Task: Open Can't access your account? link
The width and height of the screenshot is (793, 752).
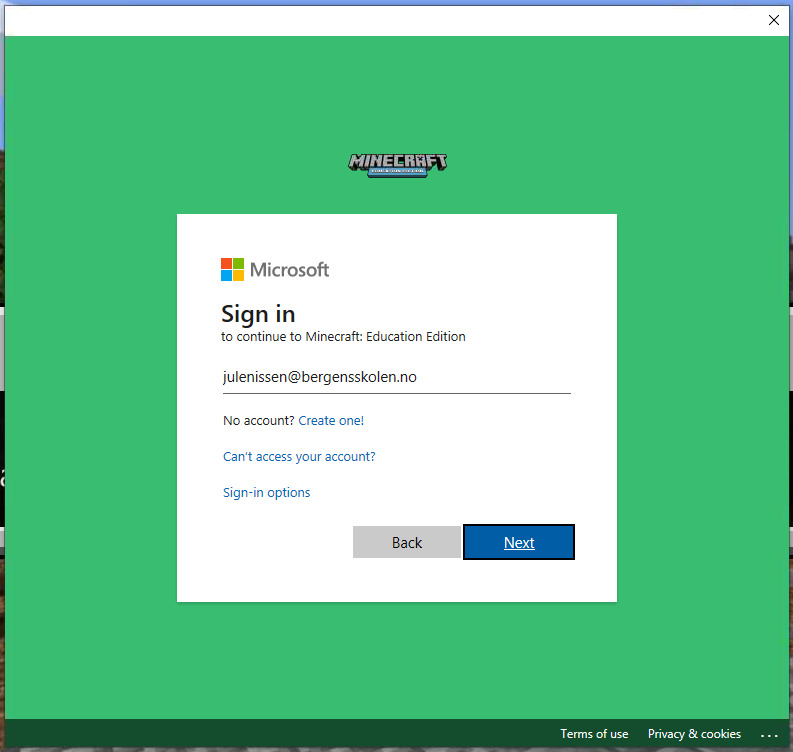Action: 299,457
